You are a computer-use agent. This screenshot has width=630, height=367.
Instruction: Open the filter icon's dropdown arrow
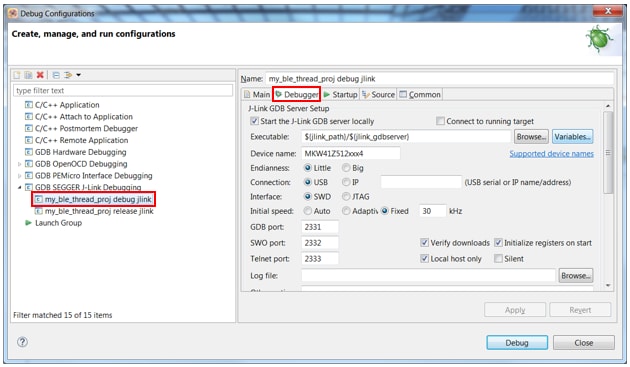[78, 75]
